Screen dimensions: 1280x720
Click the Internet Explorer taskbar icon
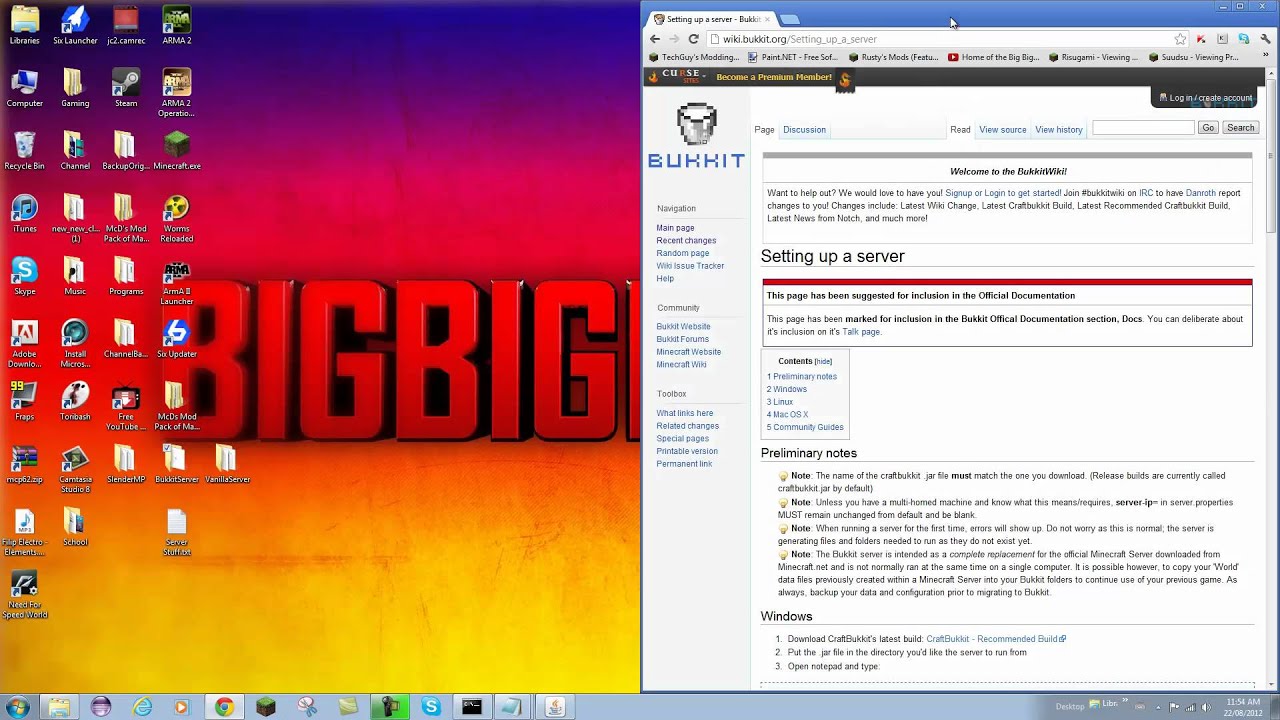142,707
